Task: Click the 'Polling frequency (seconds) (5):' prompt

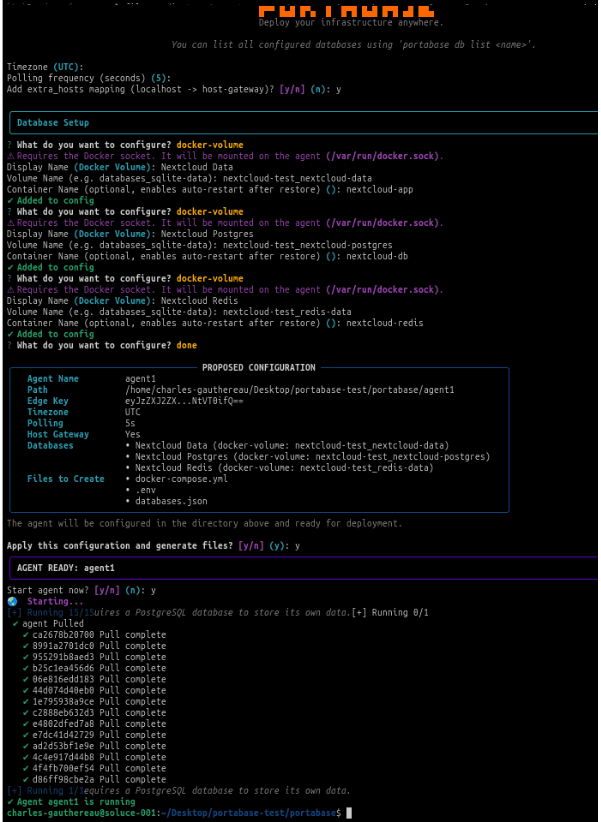Action: point(89,78)
